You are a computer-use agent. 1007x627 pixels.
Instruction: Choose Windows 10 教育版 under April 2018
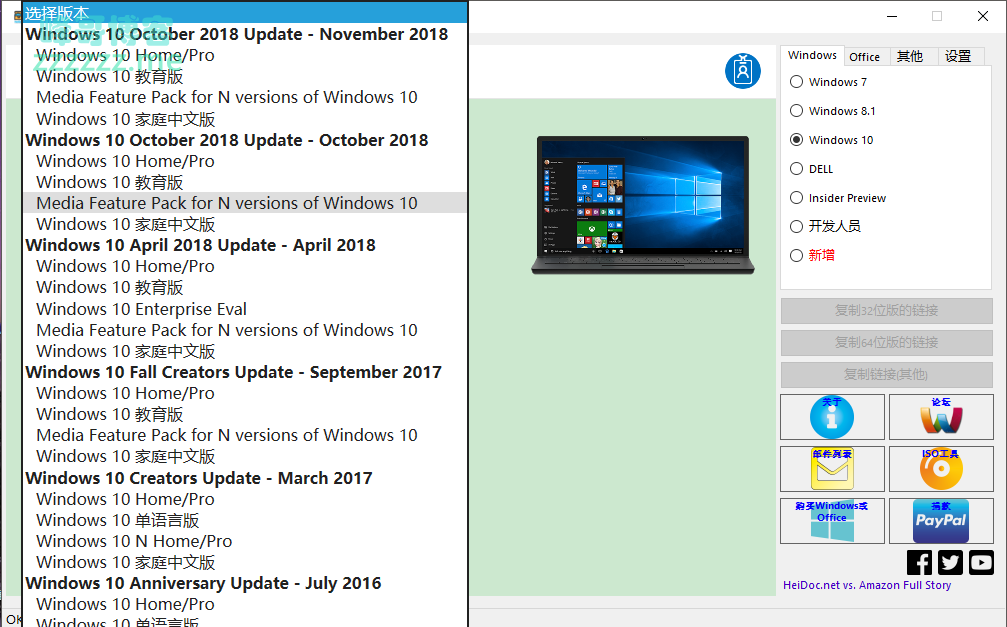coord(245,287)
